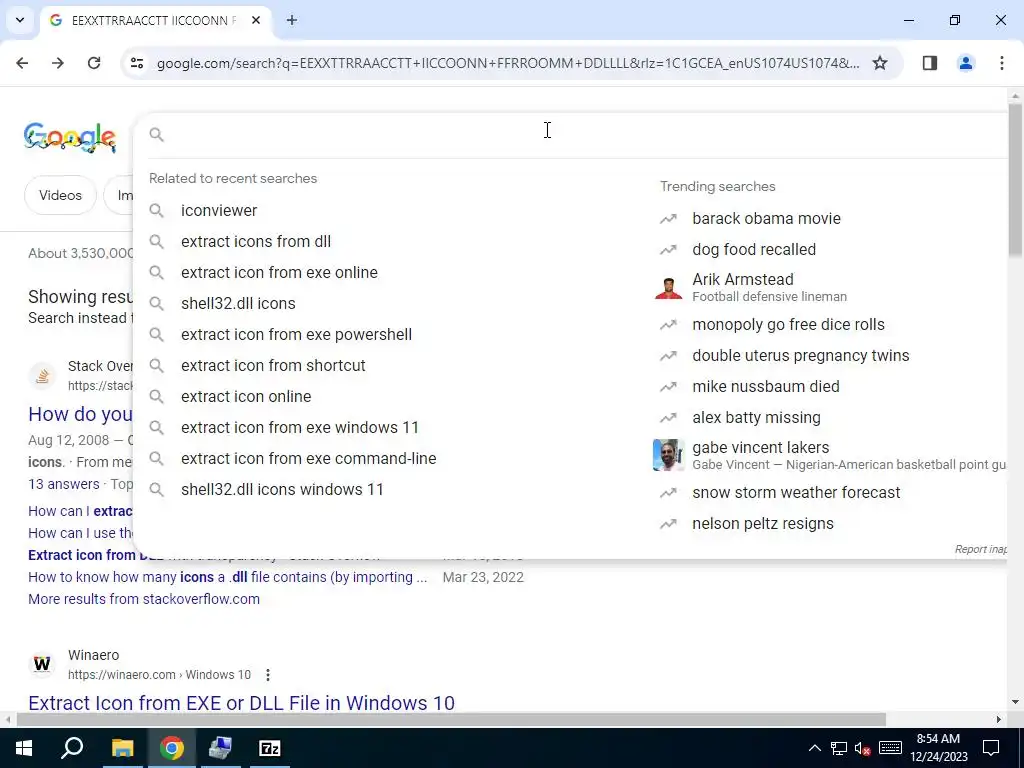This screenshot has width=1024, height=768.
Task: Go forward to the next page
Action: pyautogui.click(x=58, y=63)
